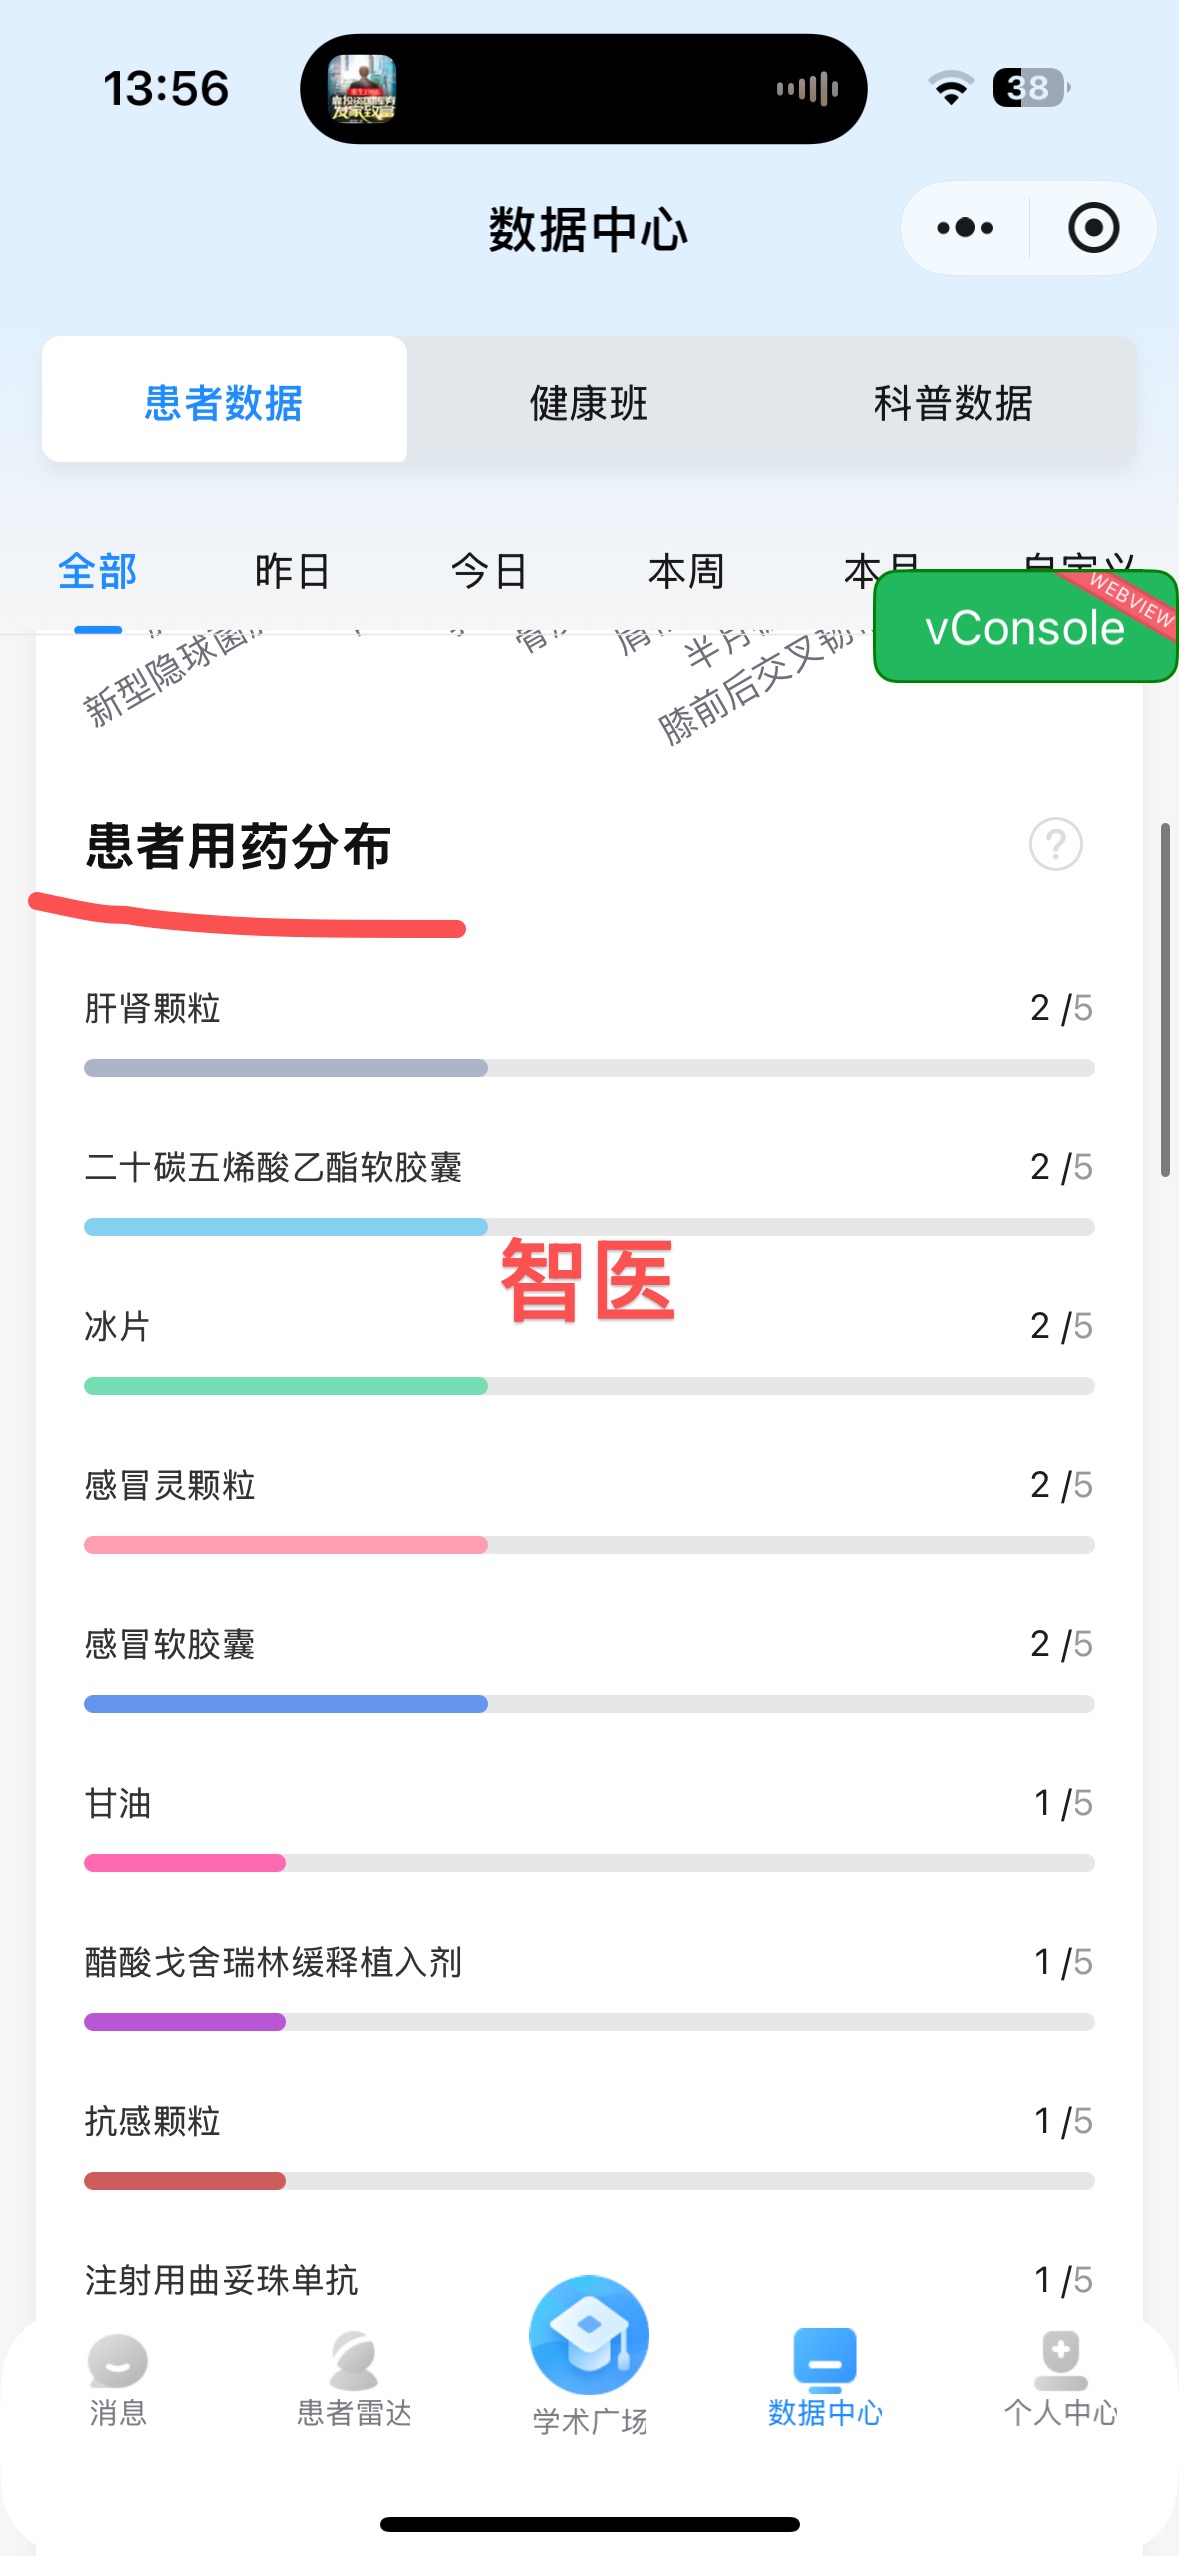Open the 学术广场 graduation cap icon
Screen dimensions: 1179x2556
click(589, 2337)
